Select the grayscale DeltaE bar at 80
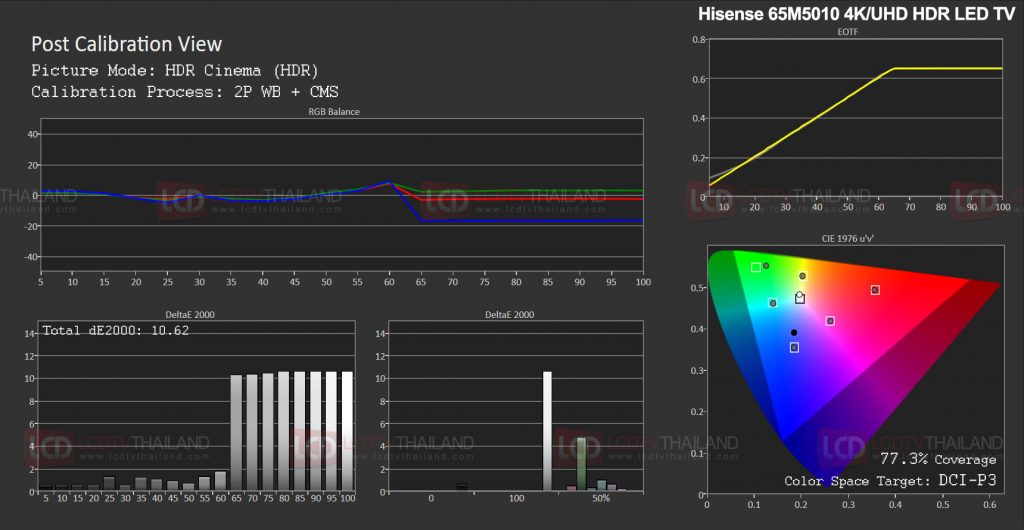This screenshot has height=530, width=1024. (283, 431)
